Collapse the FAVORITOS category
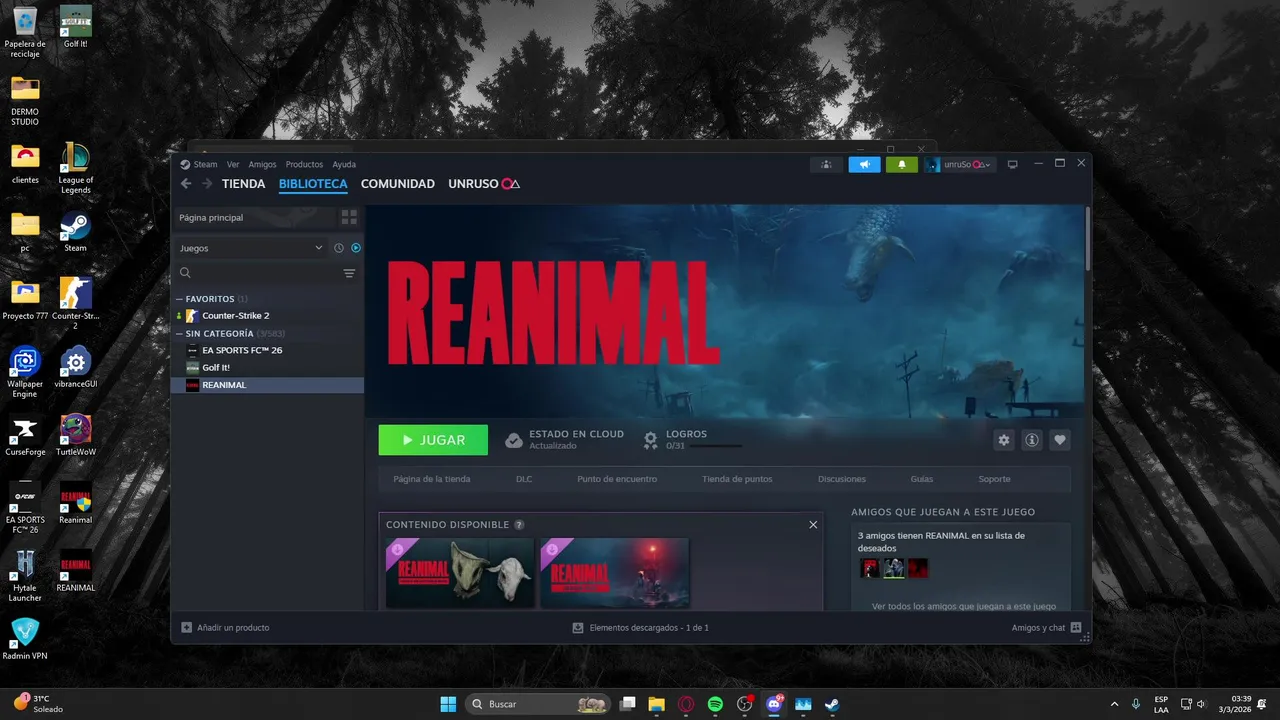Image resolution: width=1280 pixels, height=720 pixels. 210,299
